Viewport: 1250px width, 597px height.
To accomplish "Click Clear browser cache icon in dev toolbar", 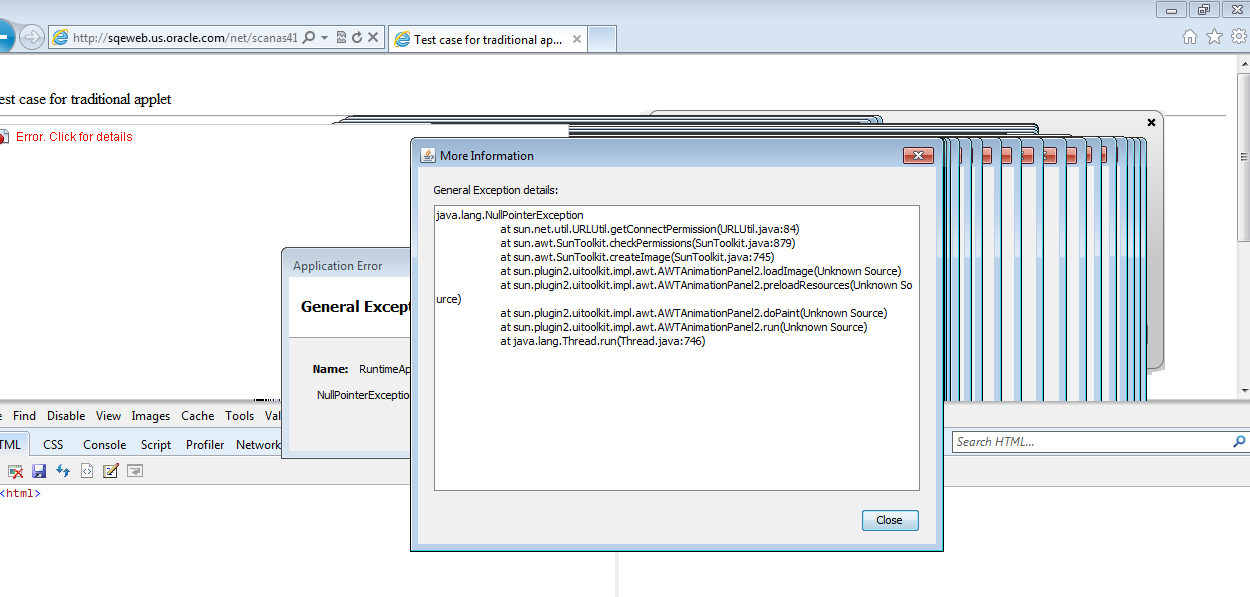I will tap(16, 471).
